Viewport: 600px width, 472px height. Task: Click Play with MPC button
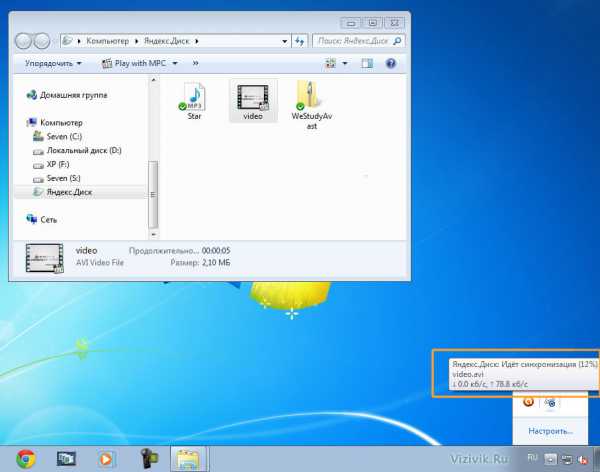[x=134, y=63]
